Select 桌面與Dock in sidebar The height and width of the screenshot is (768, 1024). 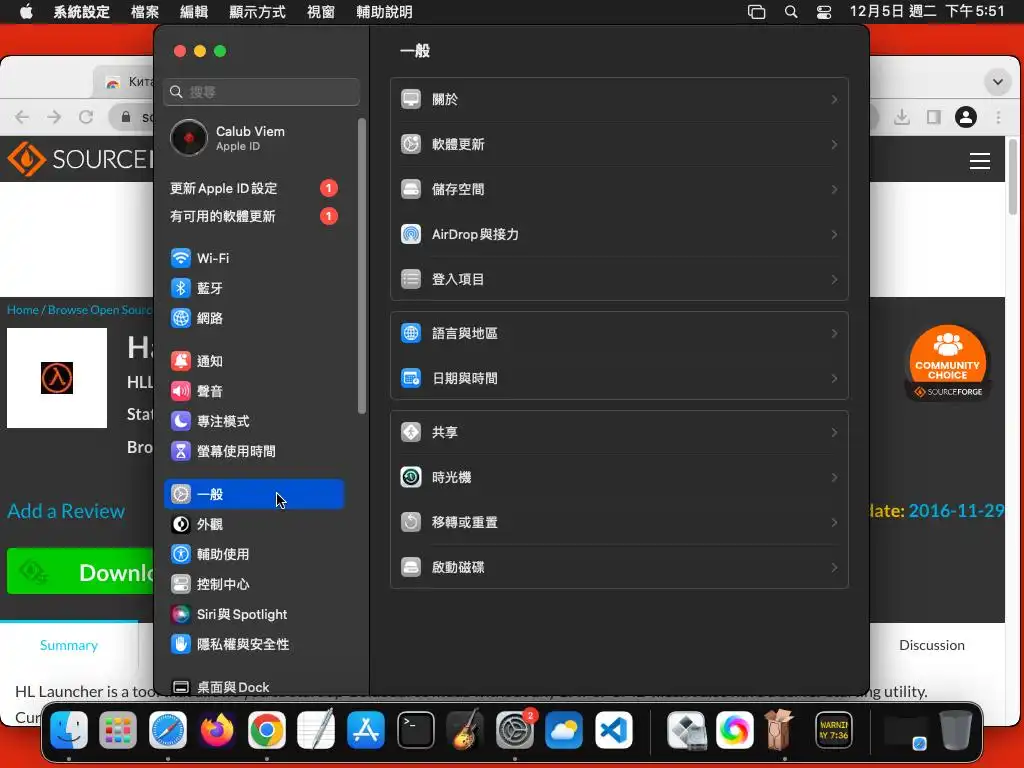coord(253,687)
